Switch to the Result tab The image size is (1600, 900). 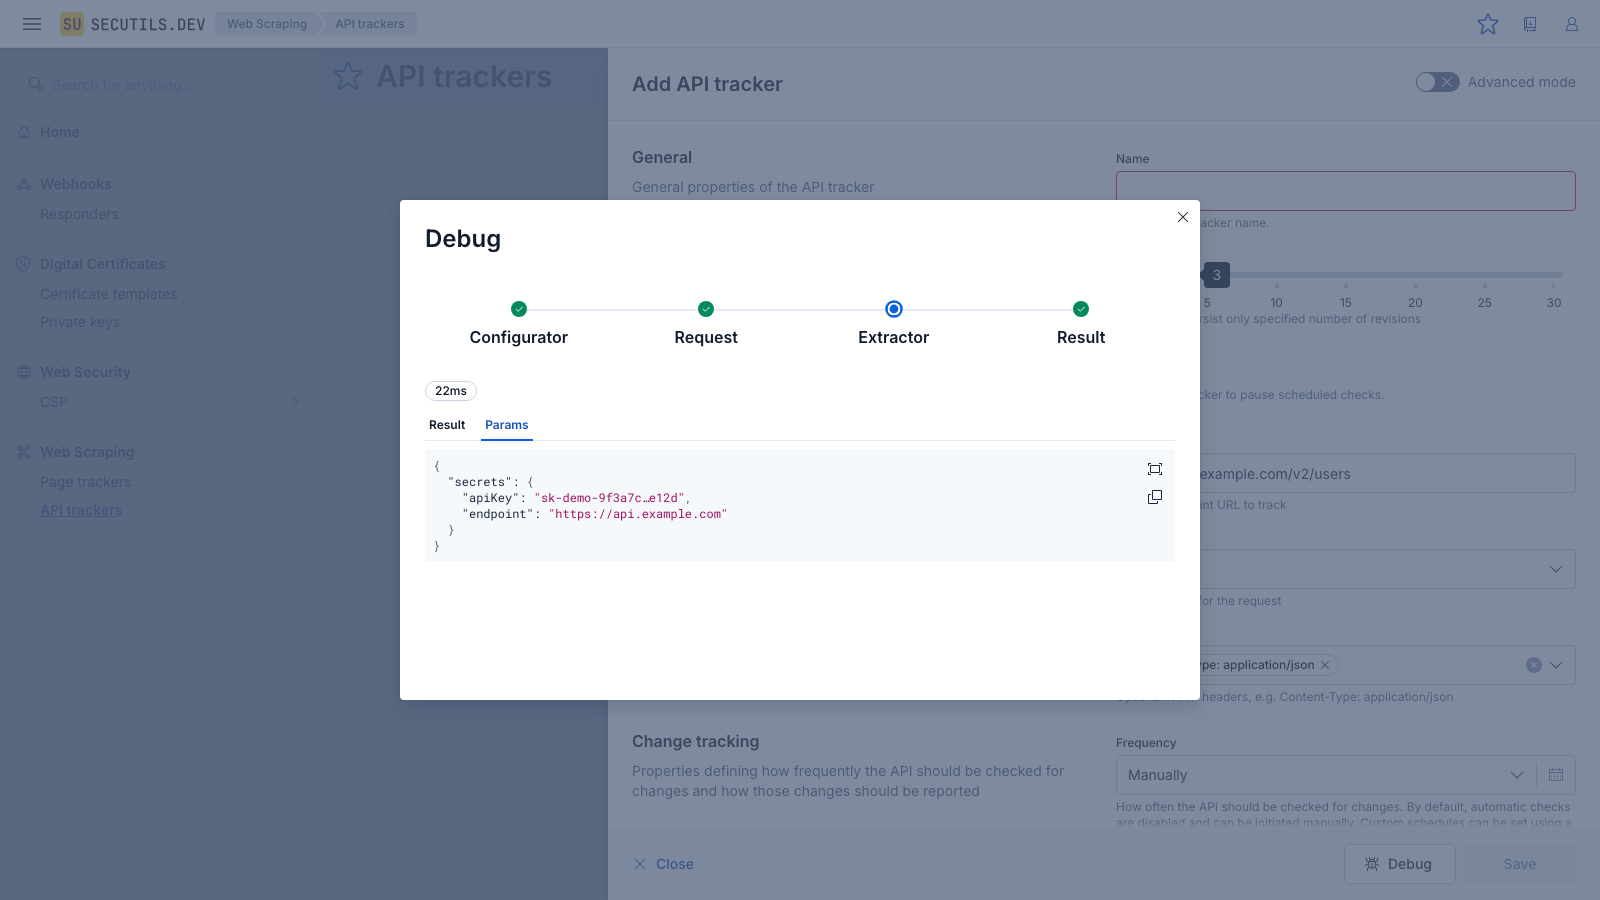click(447, 425)
